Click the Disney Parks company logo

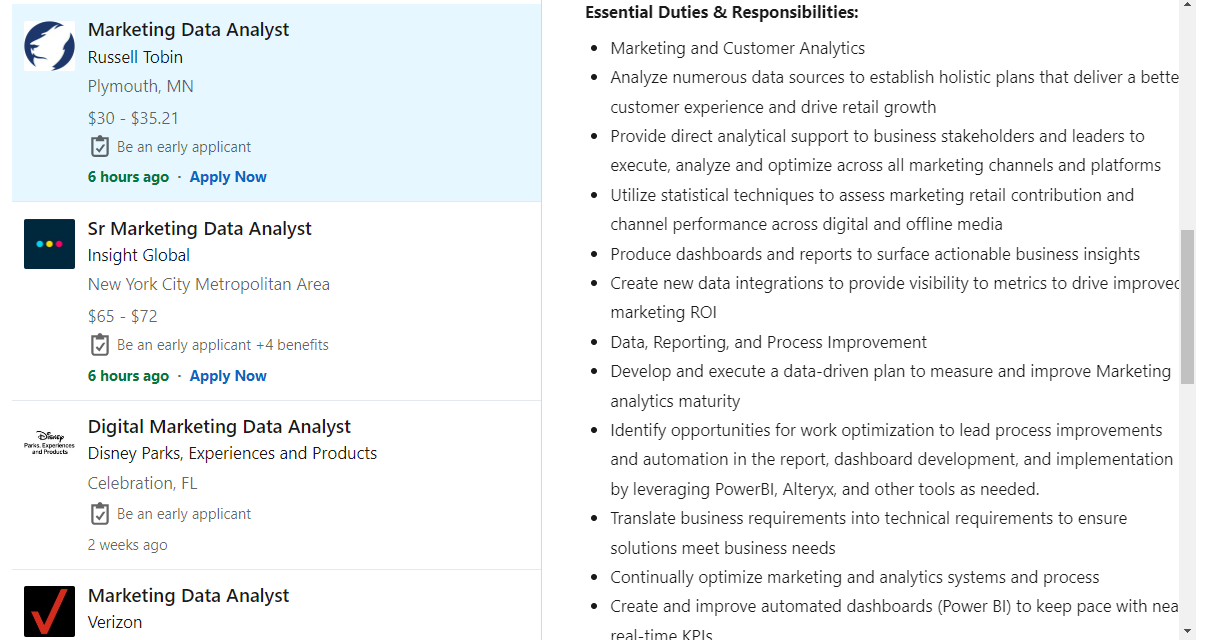coord(49,443)
